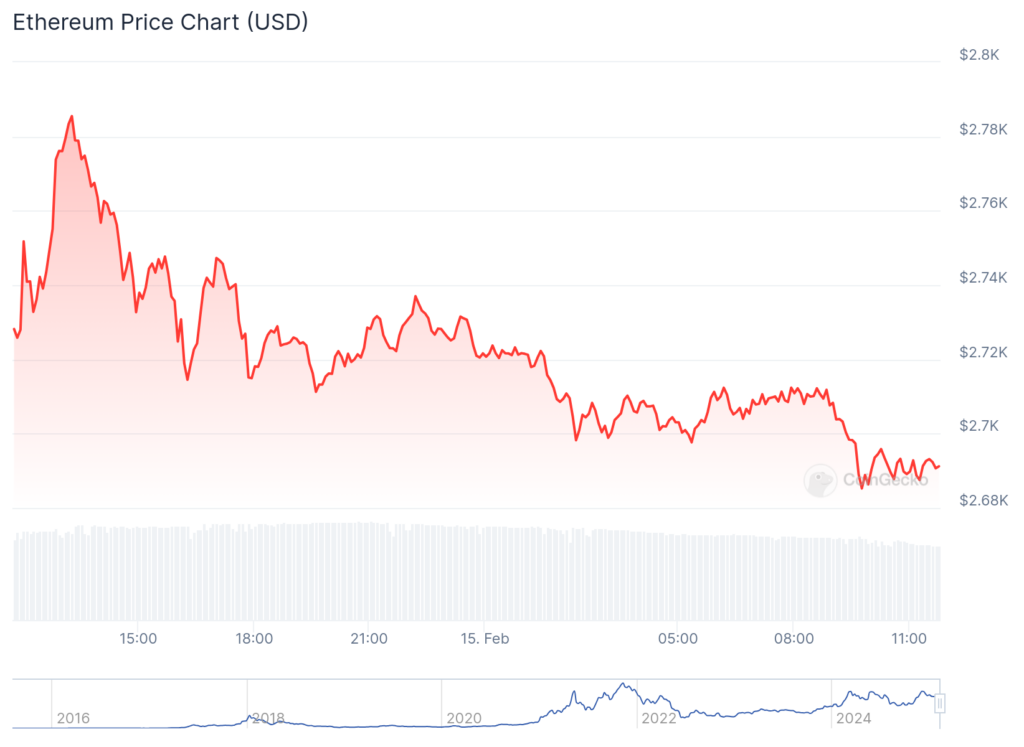
Task: Click the 11:00 time axis label
Action: [x=908, y=638]
